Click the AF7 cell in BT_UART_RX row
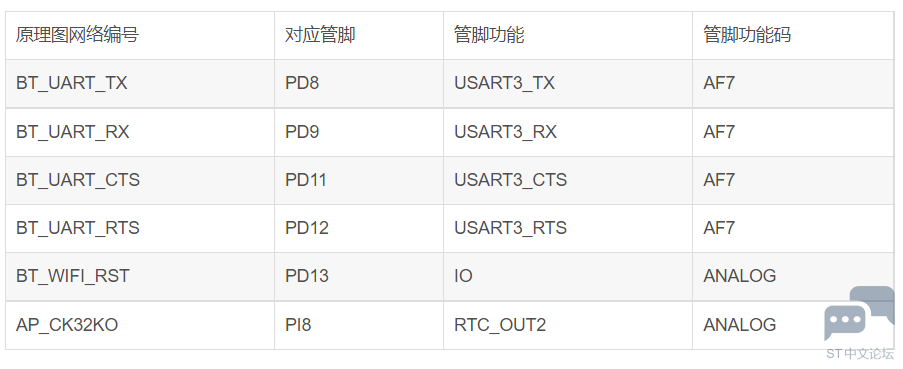The width and height of the screenshot is (903, 369). pos(793,132)
